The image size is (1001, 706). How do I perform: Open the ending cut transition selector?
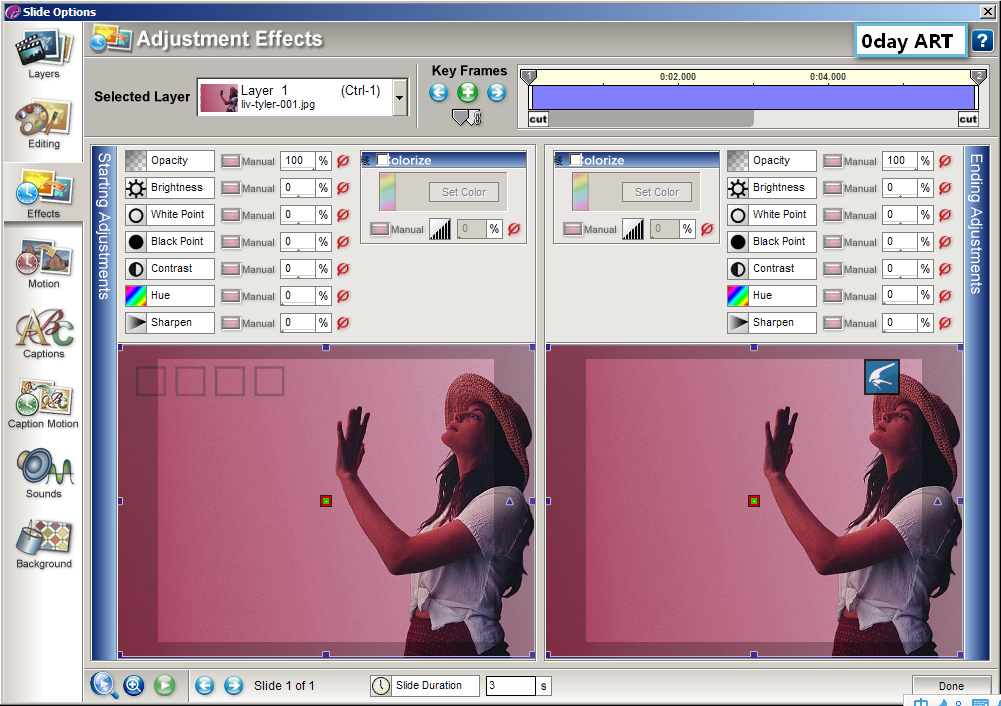tap(968, 119)
